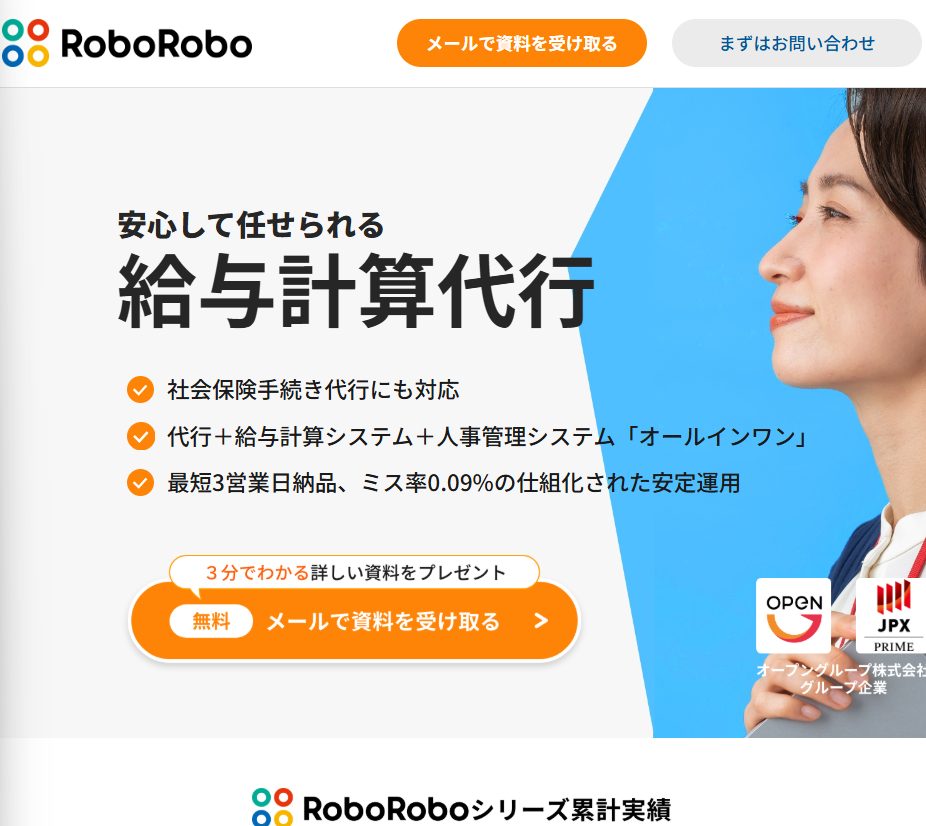Image resolution: width=926 pixels, height=826 pixels.
Task: Click the RoboRobo logo above シリーズ累計実績
Action: (x=272, y=807)
